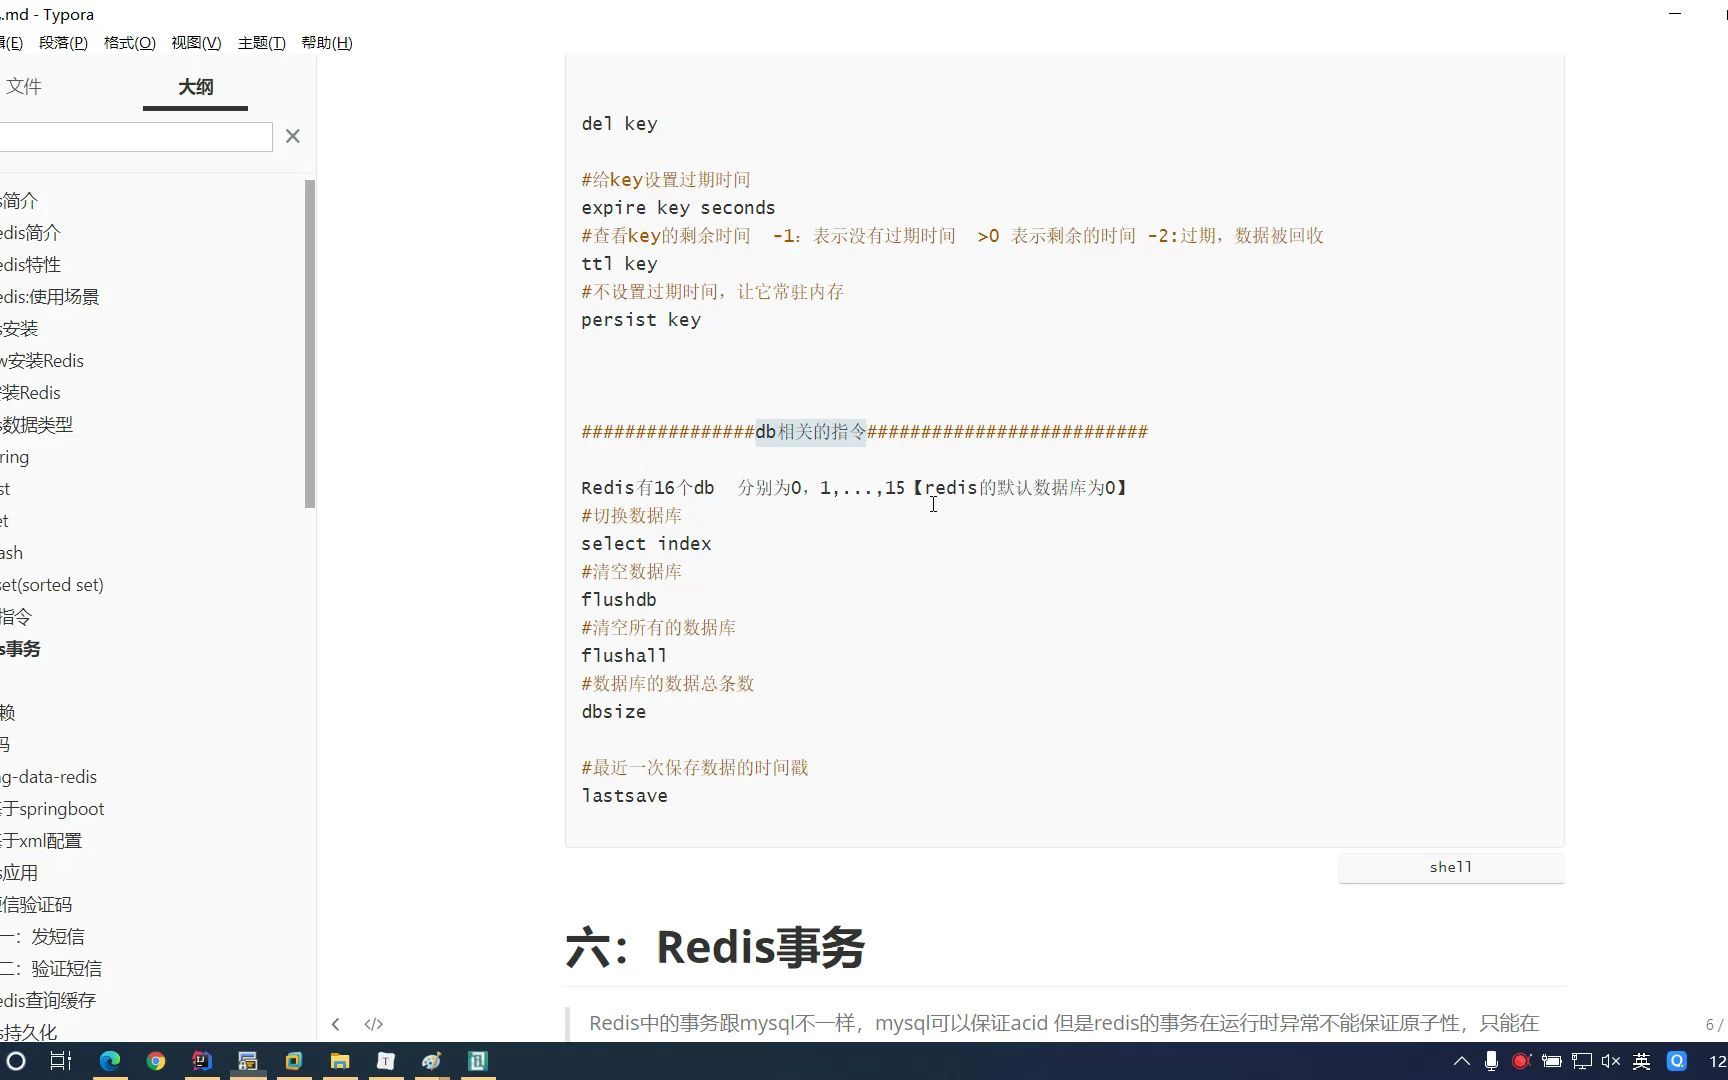Select the Redis事务 outline entry
Viewport: 1728px width, 1080px height.
tap(21, 648)
